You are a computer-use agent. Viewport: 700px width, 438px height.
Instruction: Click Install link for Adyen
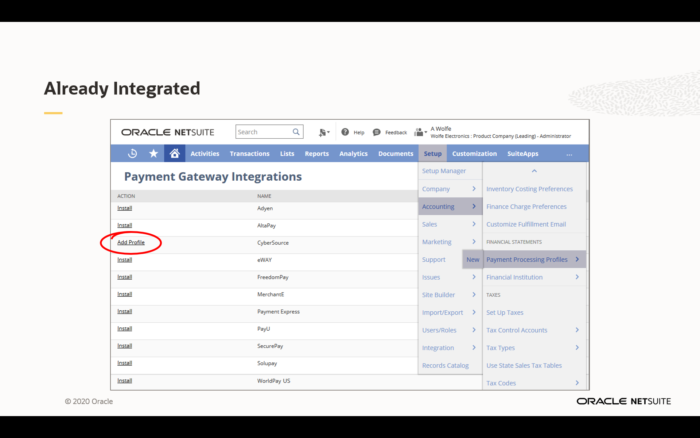[125, 208]
